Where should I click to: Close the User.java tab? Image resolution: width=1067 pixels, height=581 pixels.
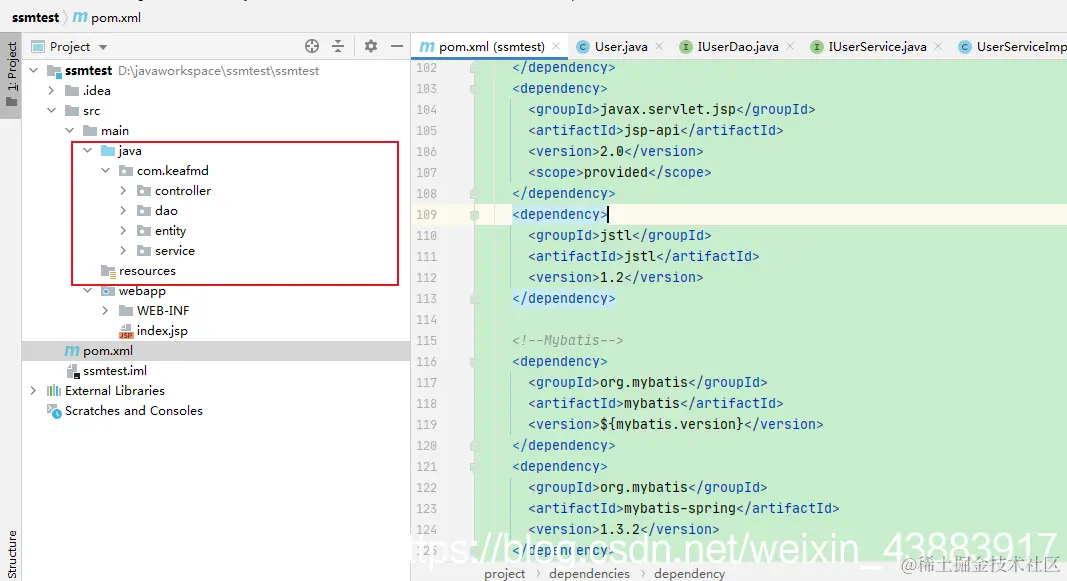point(659,46)
